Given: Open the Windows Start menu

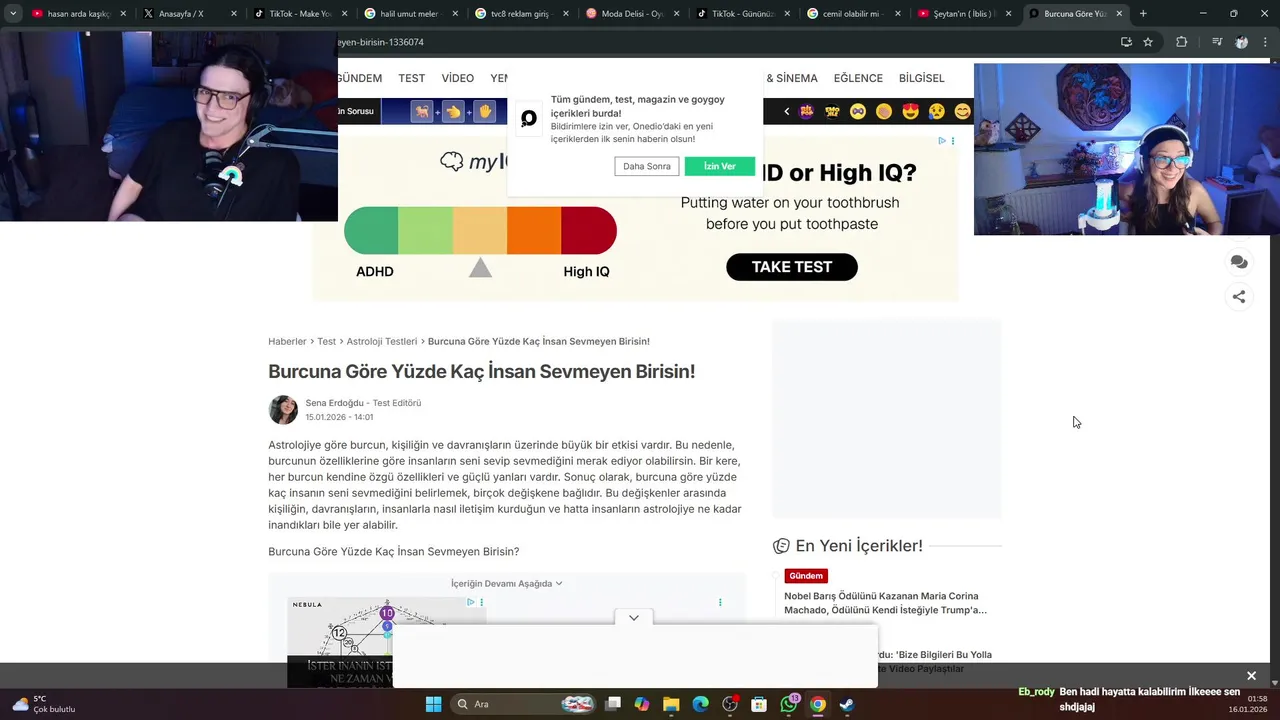Looking at the screenshot, I should tap(433, 704).
